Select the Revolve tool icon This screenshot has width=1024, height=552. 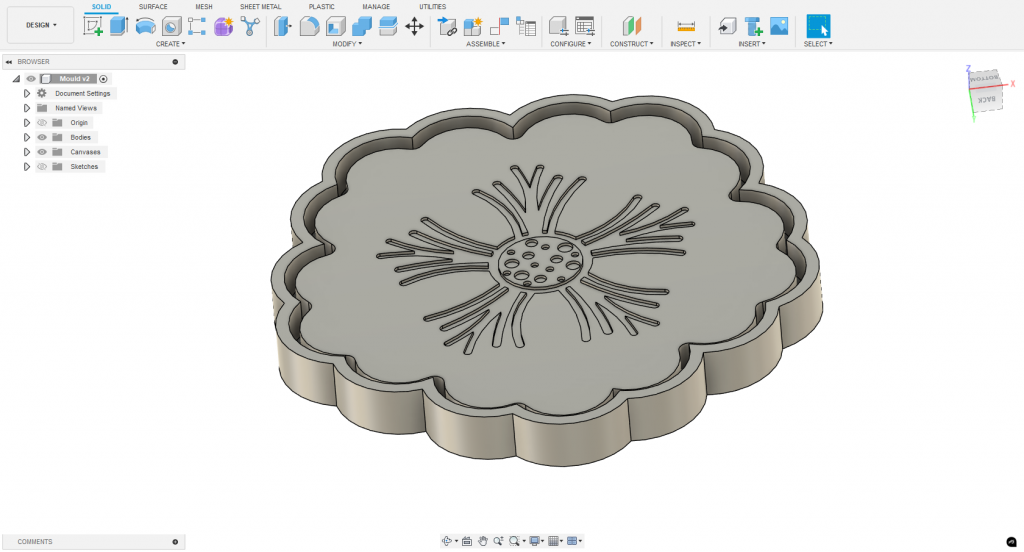pos(145,26)
